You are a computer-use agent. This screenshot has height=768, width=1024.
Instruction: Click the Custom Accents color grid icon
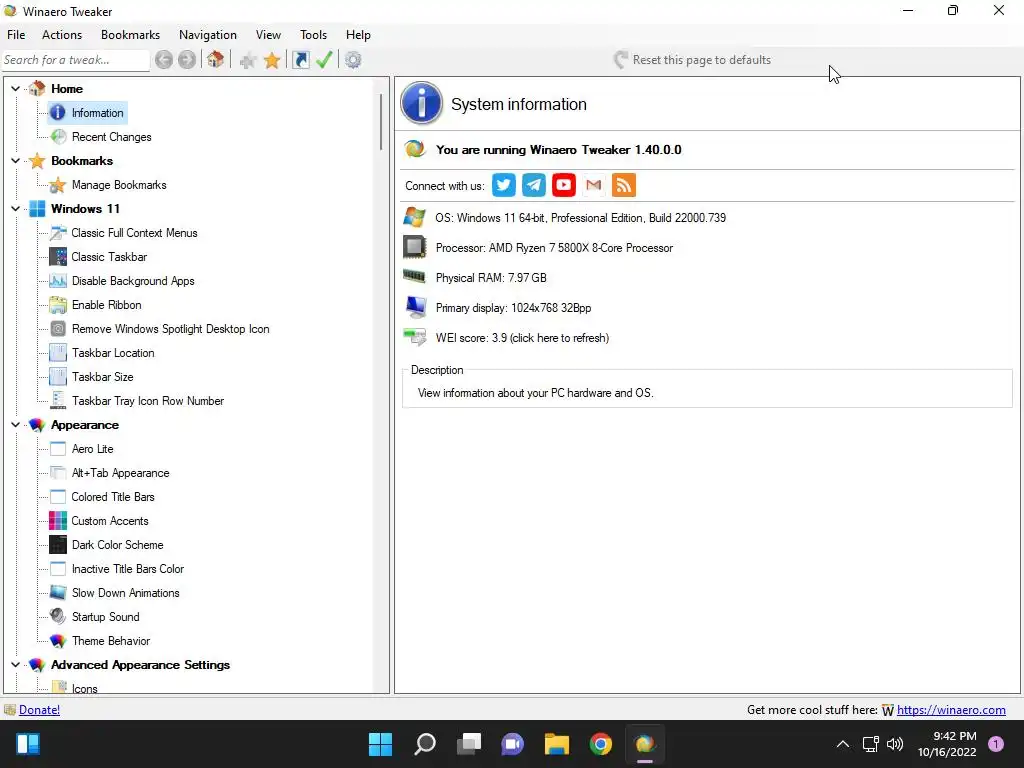[x=58, y=520]
